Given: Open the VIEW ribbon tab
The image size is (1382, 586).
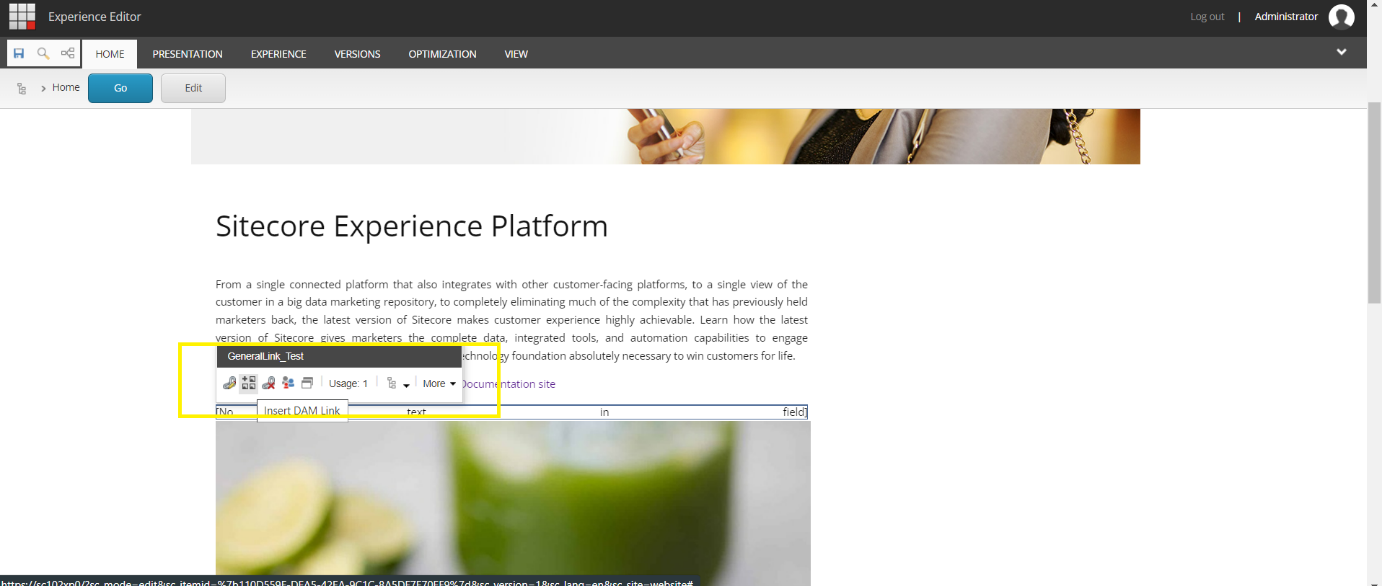Looking at the screenshot, I should pyautogui.click(x=516, y=54).
